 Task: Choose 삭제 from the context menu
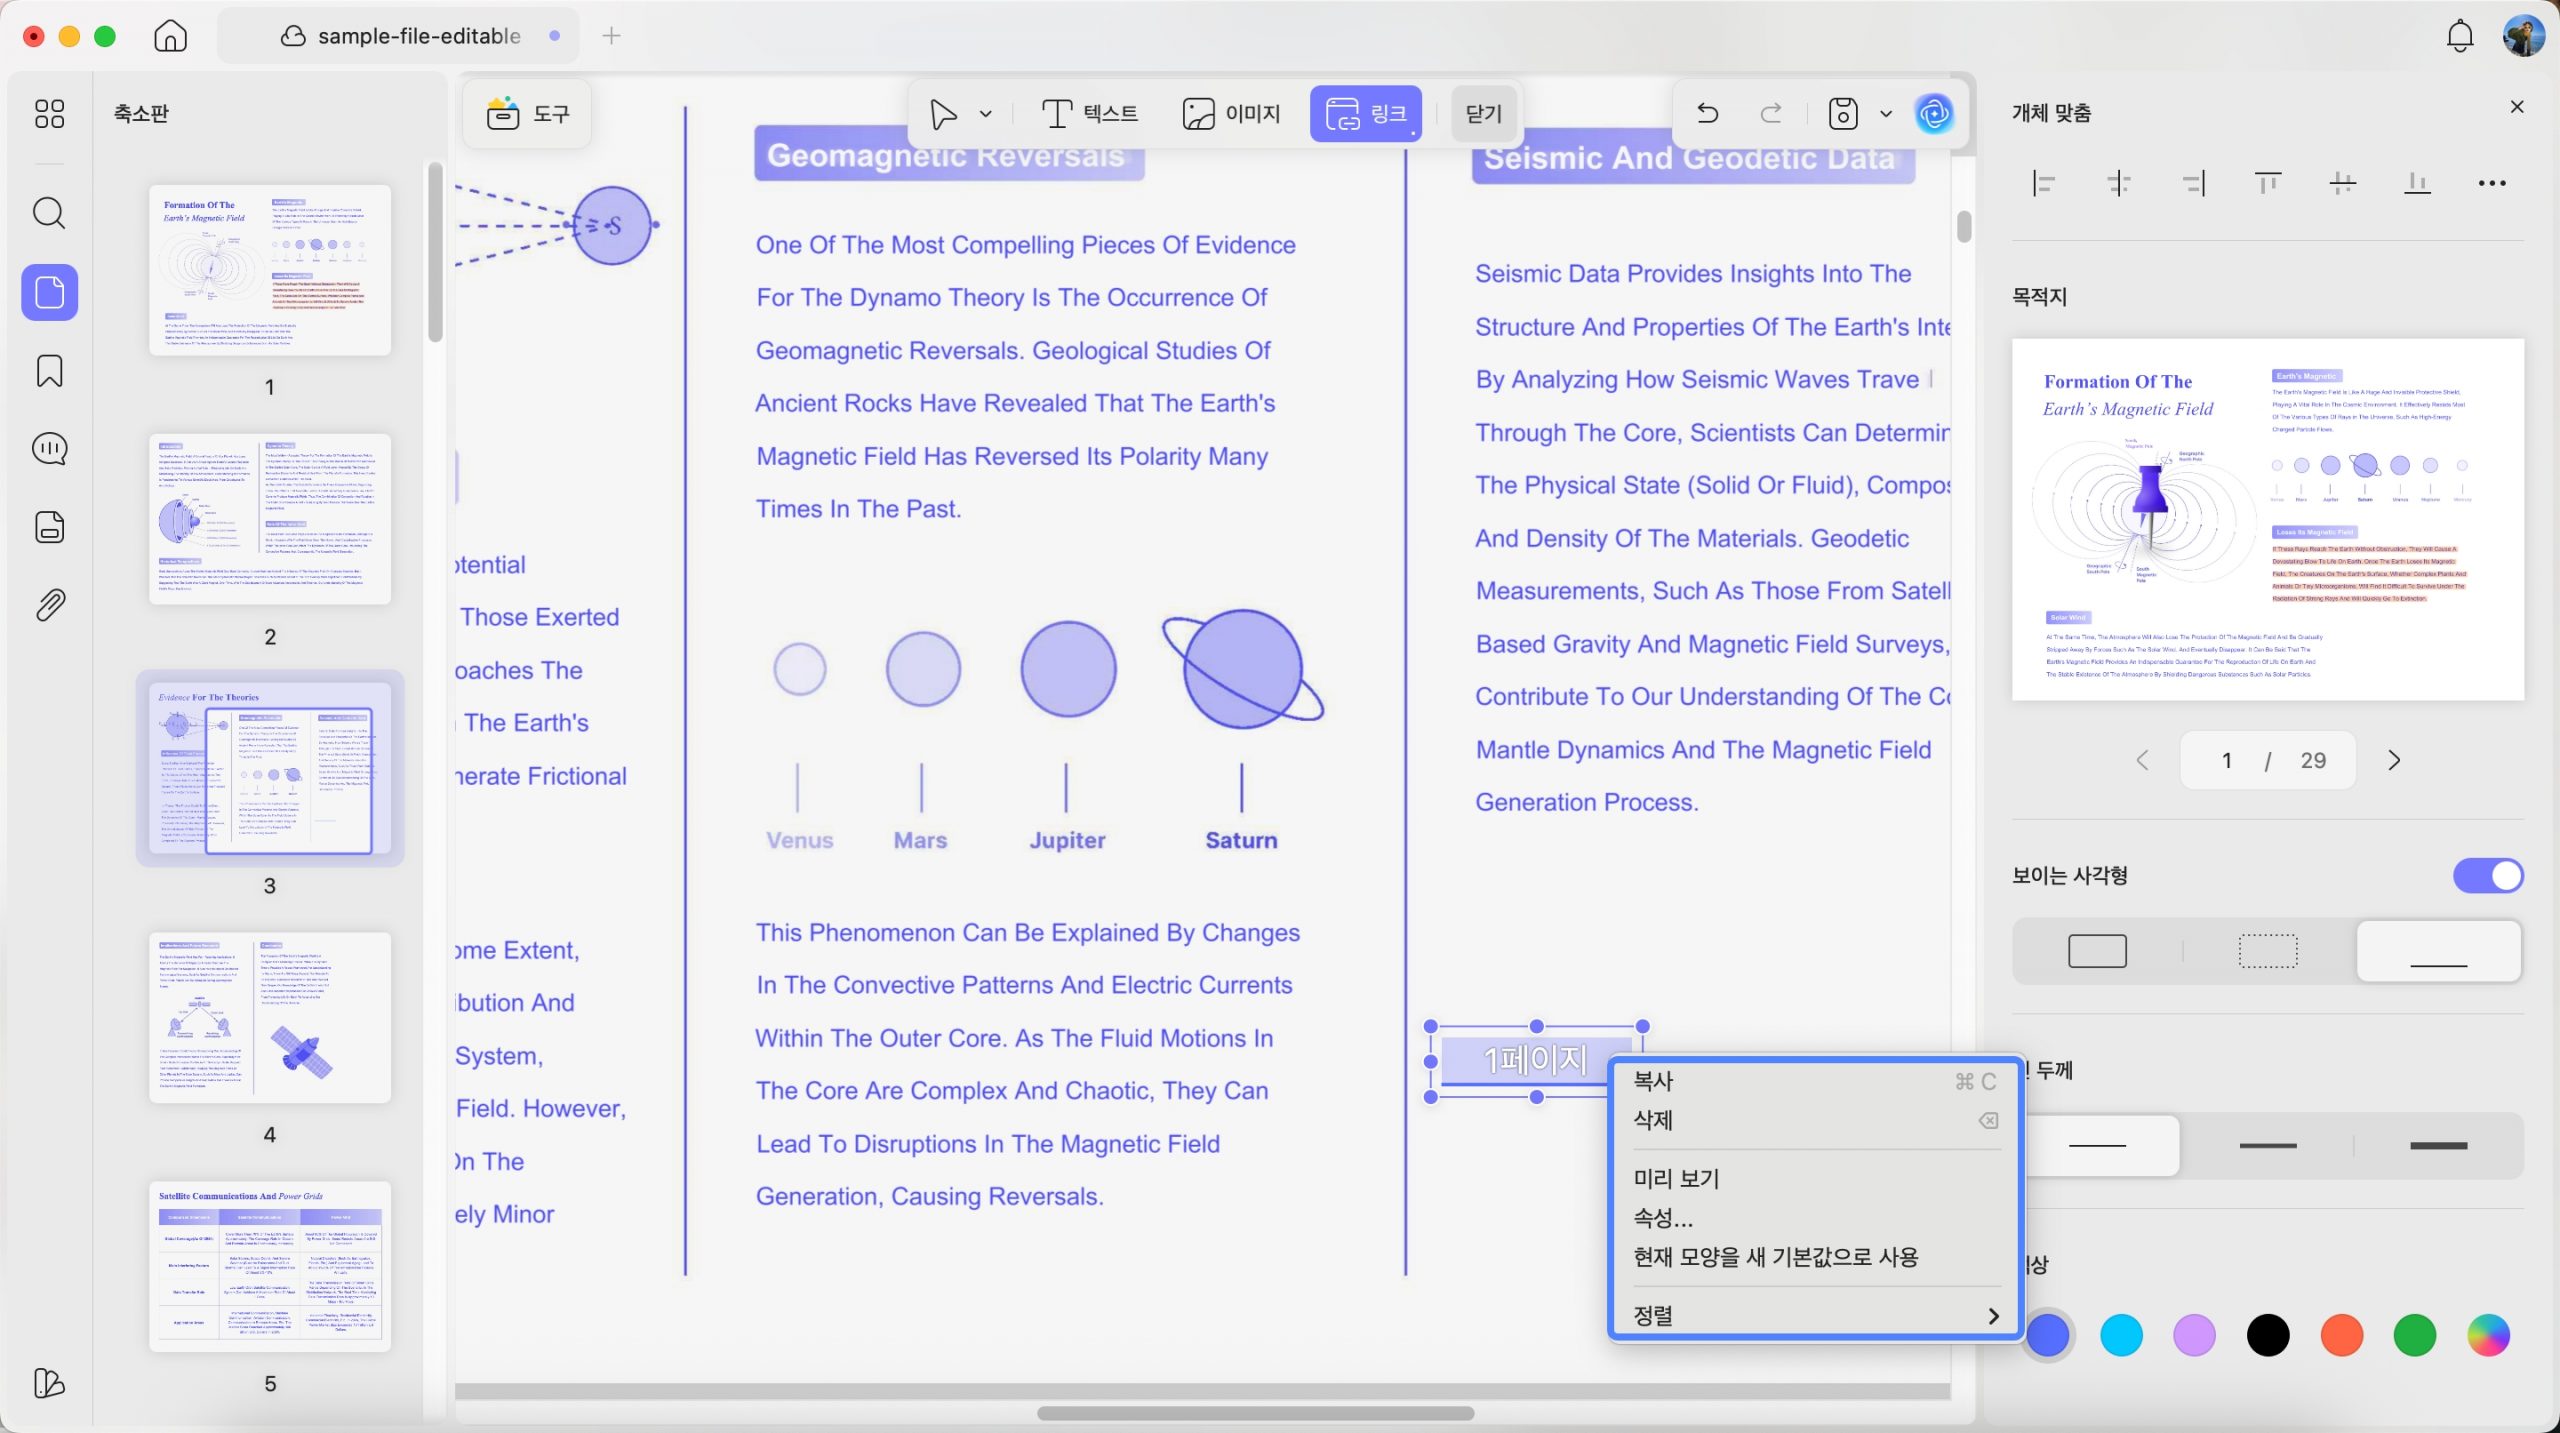1815,1120
